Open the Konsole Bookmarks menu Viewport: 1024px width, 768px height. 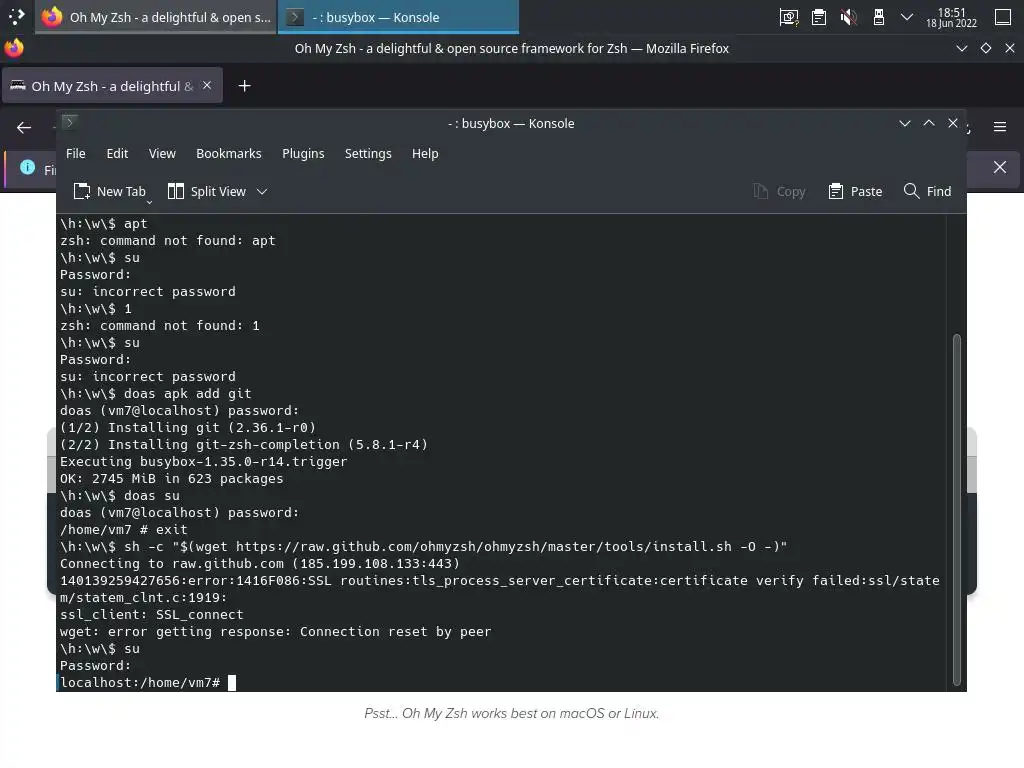pos(229,153)
